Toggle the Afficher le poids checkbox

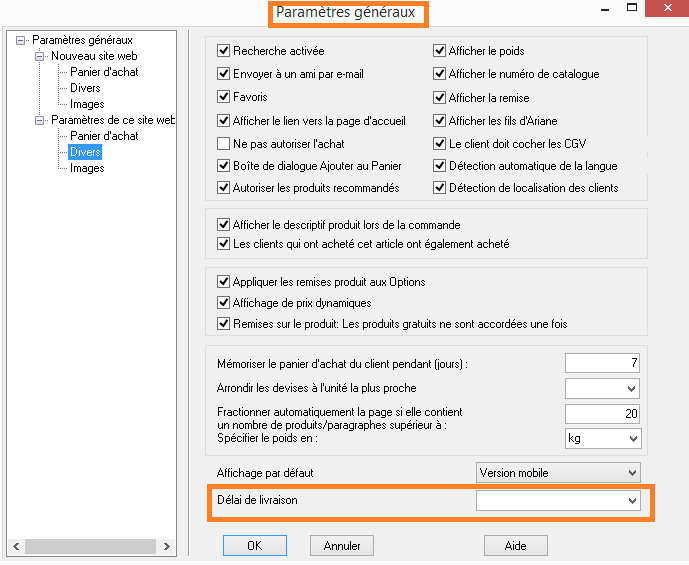[x=440, y=51]
